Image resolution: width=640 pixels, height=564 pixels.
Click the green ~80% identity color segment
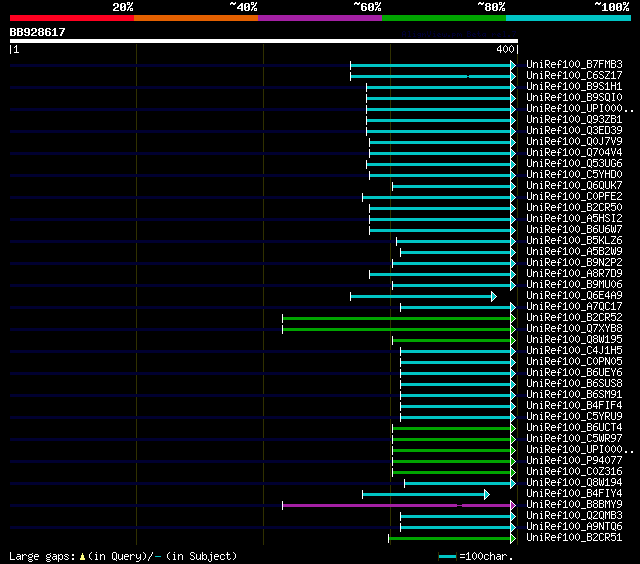click(444, 18)
